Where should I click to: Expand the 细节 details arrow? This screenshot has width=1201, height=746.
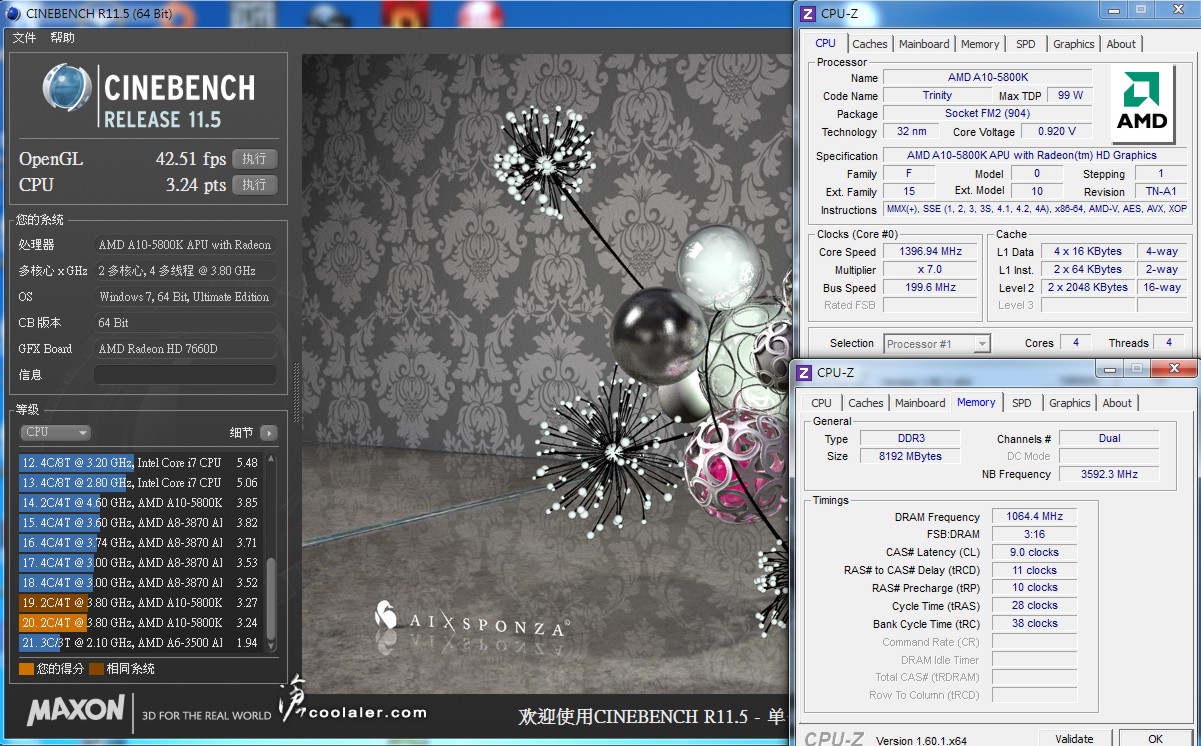pos(268,432)
